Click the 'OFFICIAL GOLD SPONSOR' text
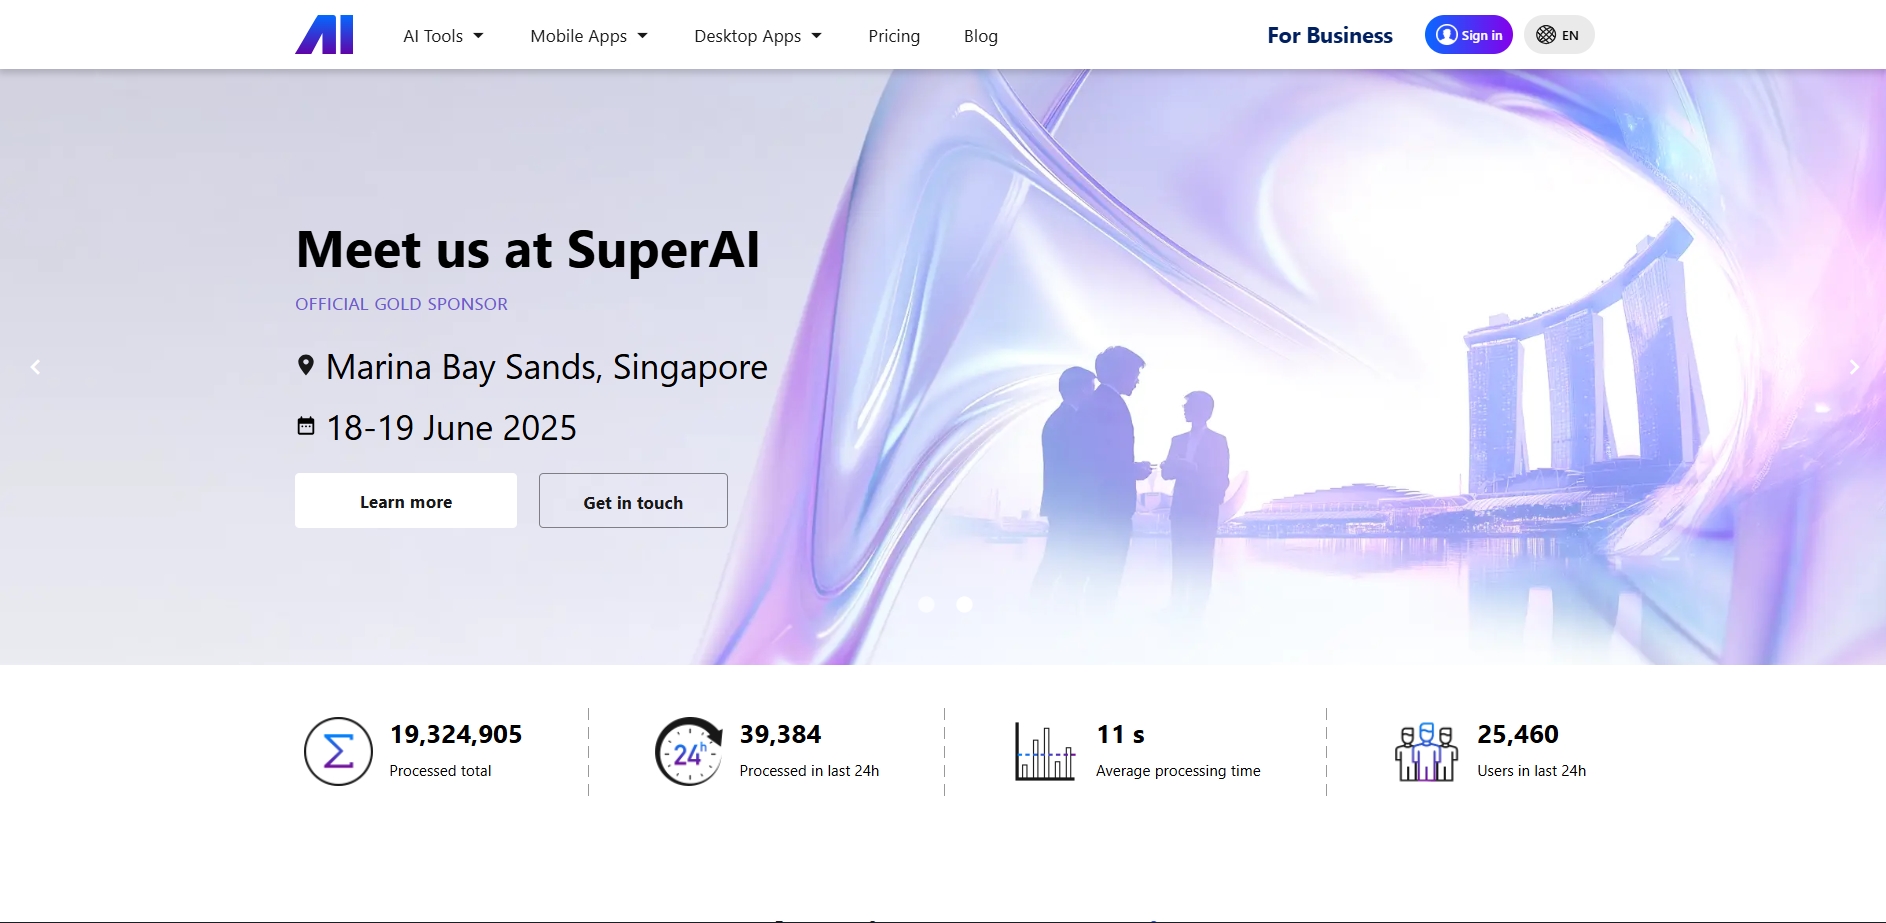This screenshot has width=1886, height=923. coord(401,304)
